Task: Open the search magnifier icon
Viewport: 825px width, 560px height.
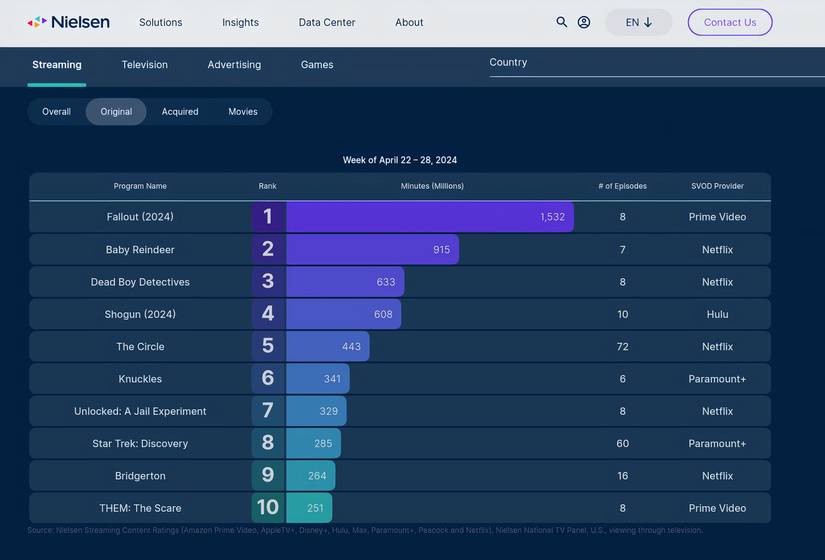Action: [x=562, y=22]
